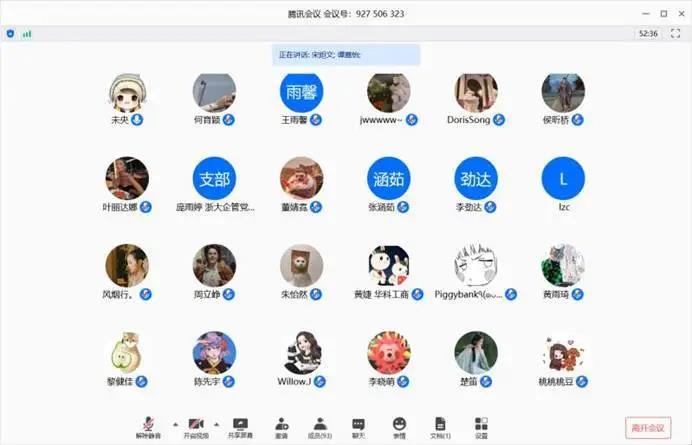Start sharing screen
692x445 pixels.
(240, 427)
